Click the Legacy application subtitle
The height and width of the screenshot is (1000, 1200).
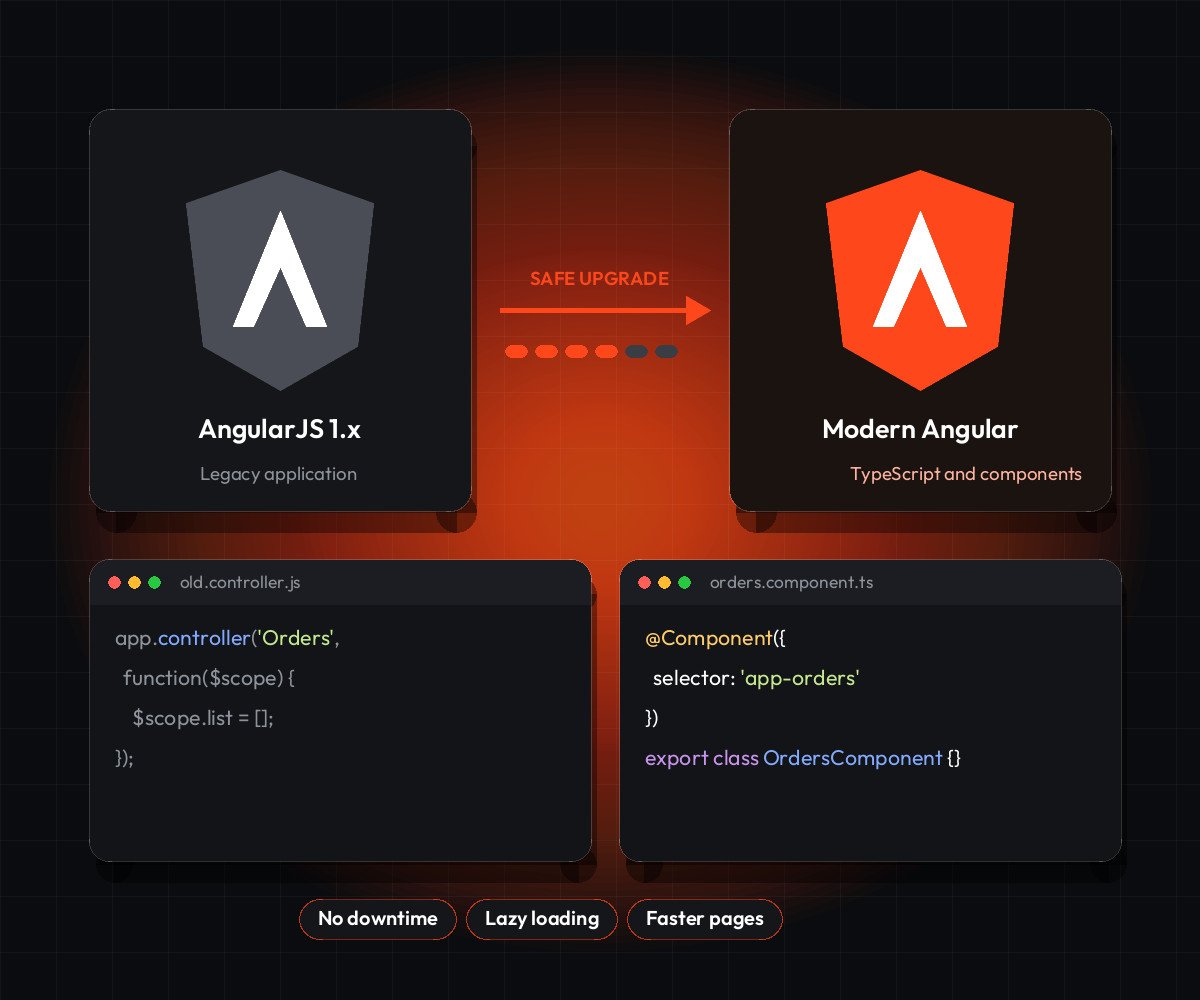[278, 474]
